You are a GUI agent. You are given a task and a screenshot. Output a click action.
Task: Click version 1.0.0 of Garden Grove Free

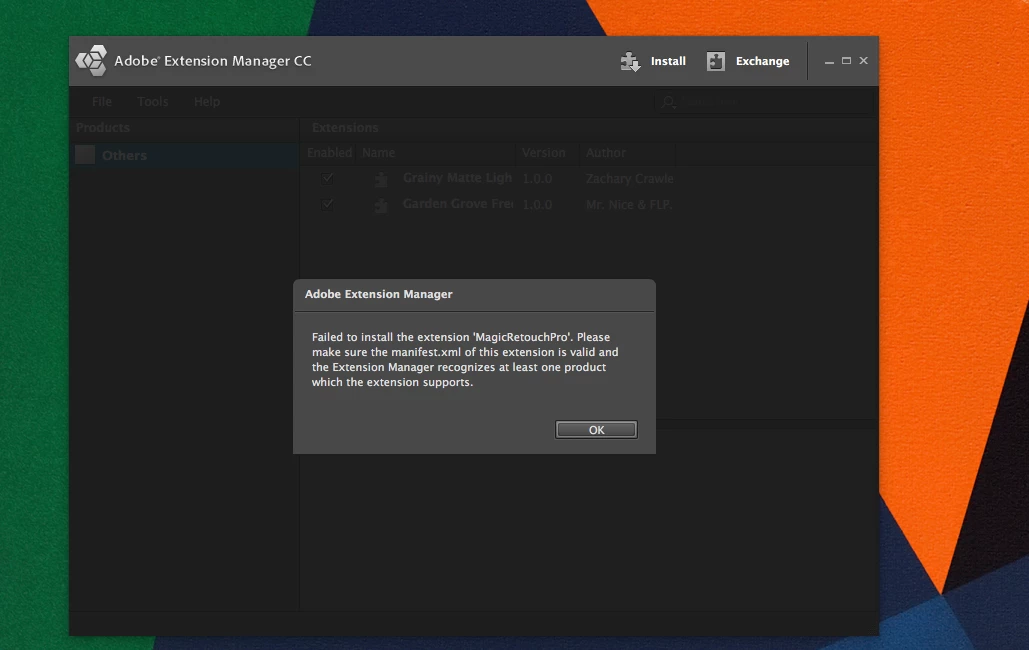(x=537, y=205)
